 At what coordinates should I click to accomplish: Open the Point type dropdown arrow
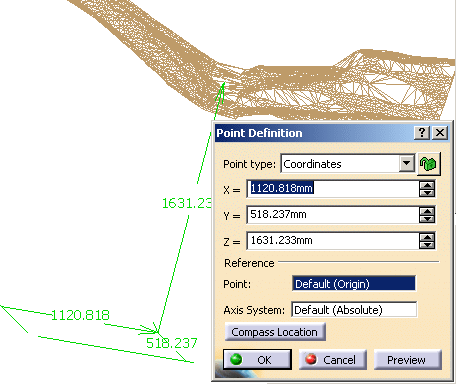click(406, 163)
